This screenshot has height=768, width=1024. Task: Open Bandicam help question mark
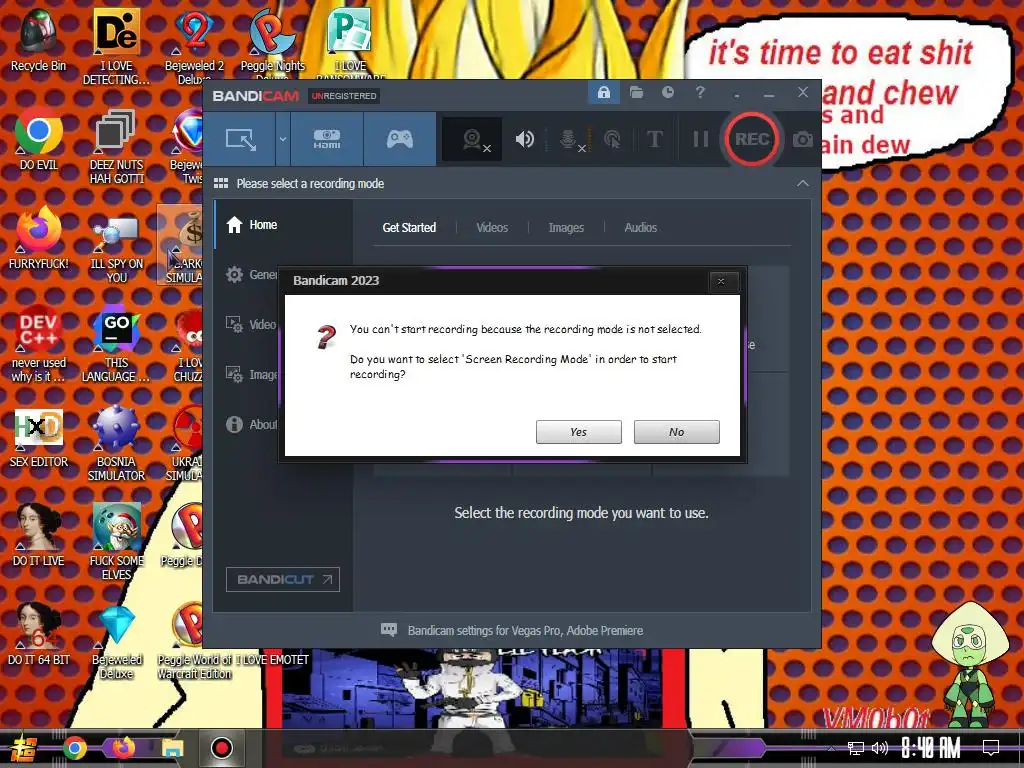pos(700,92)
